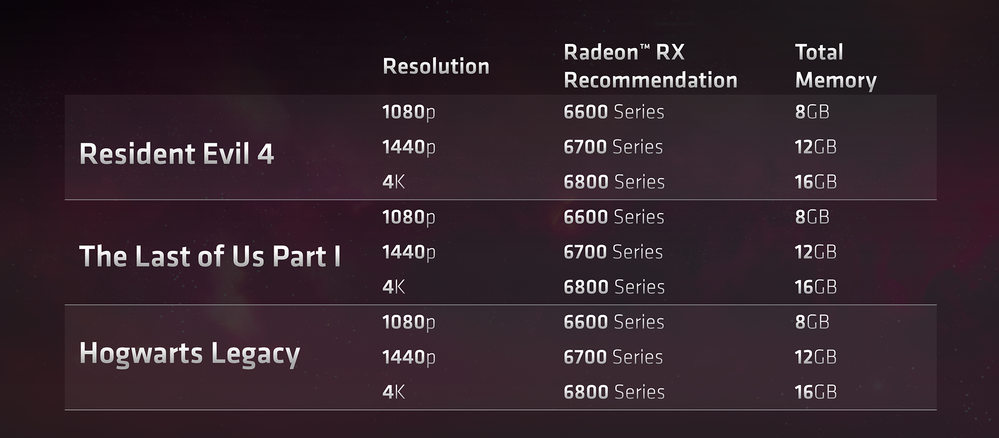
Task: Click 6700 Series for Hogwarts Legacy
Action: pyautogui.click(x=613, y=357)
